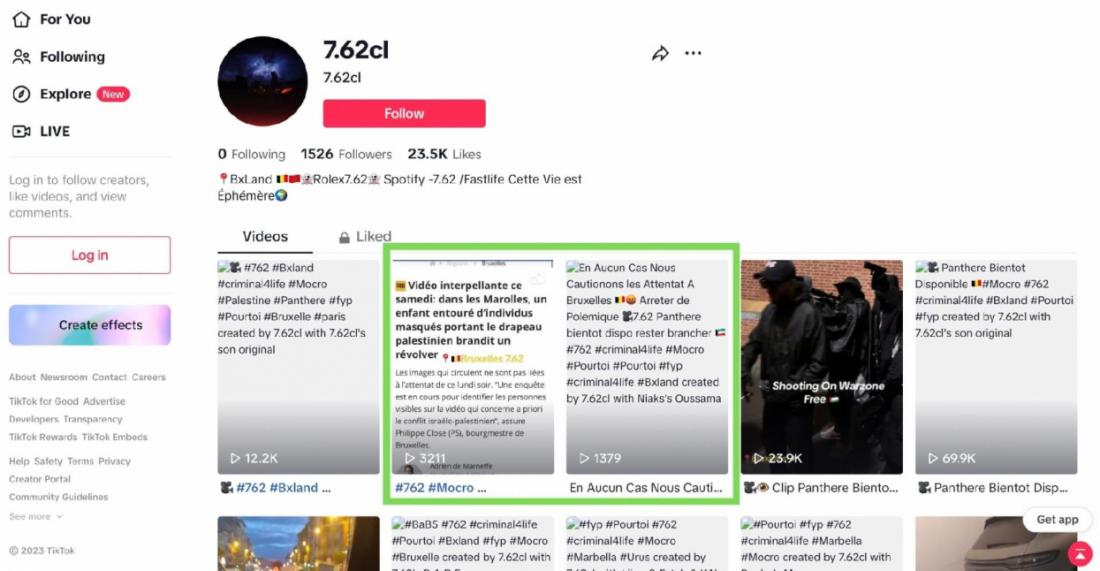This screenshot has height=571, width=1100.
Task: Click the red scroll-to-top icon
Action: pos(1080,554)
